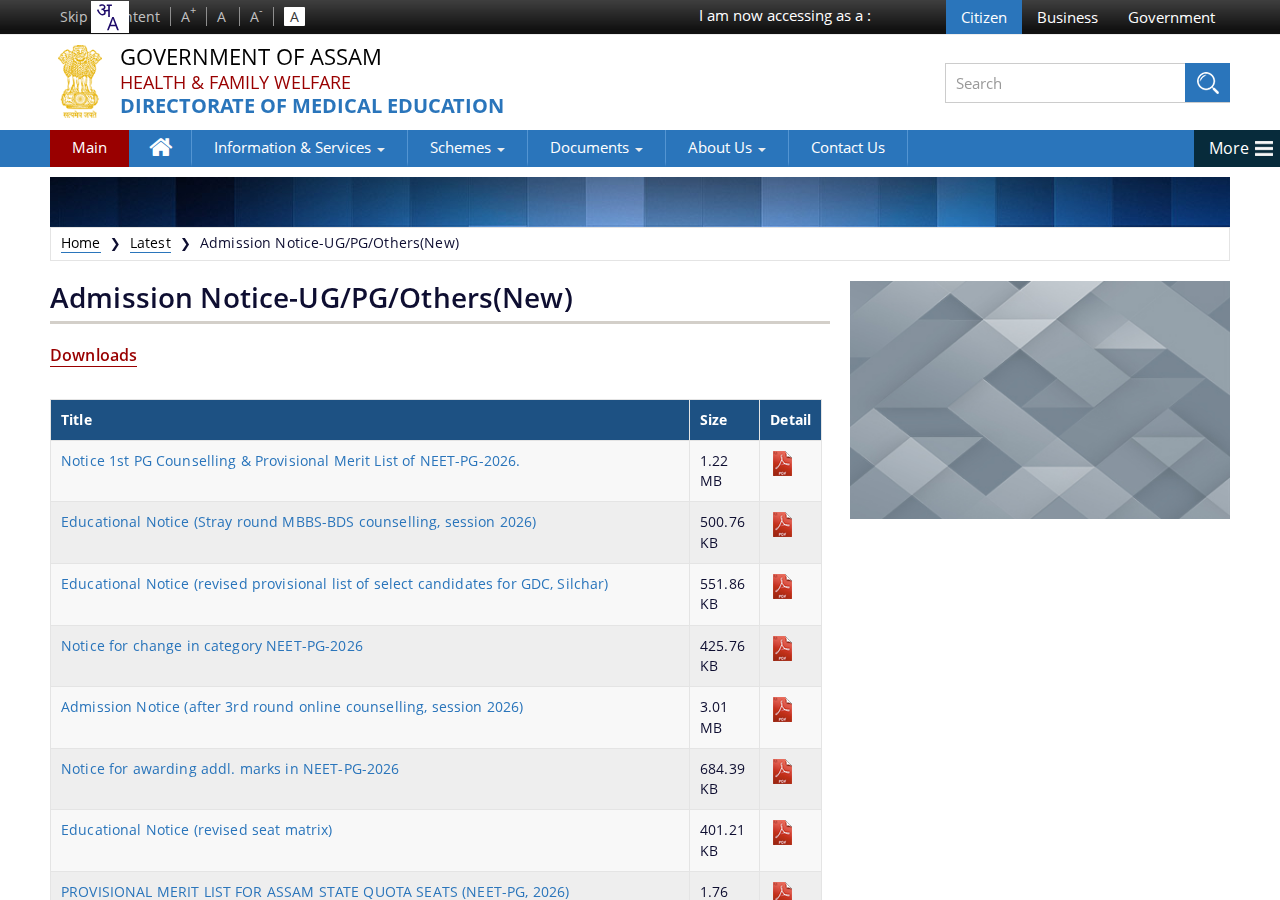Open Notice 1st PG Counselling title link
The image size is (1280, 900).
pyautogui.click(x=290, y=461)
